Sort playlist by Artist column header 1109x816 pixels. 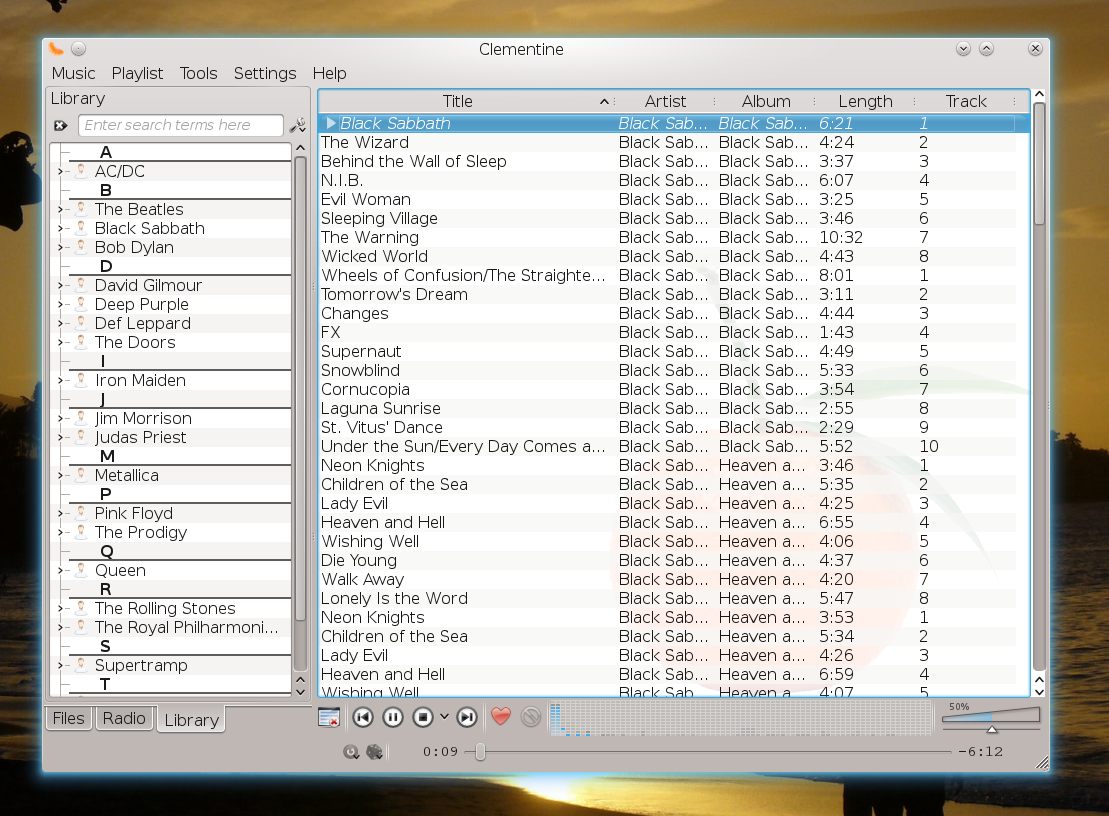[x=665, y=102]
